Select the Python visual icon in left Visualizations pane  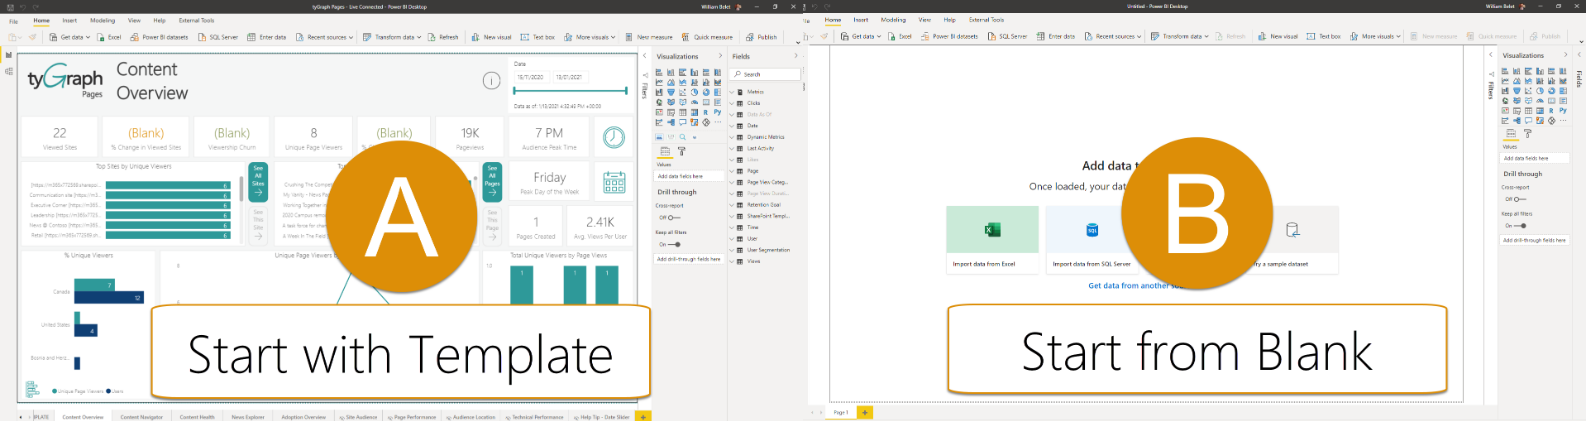point(717,112)
